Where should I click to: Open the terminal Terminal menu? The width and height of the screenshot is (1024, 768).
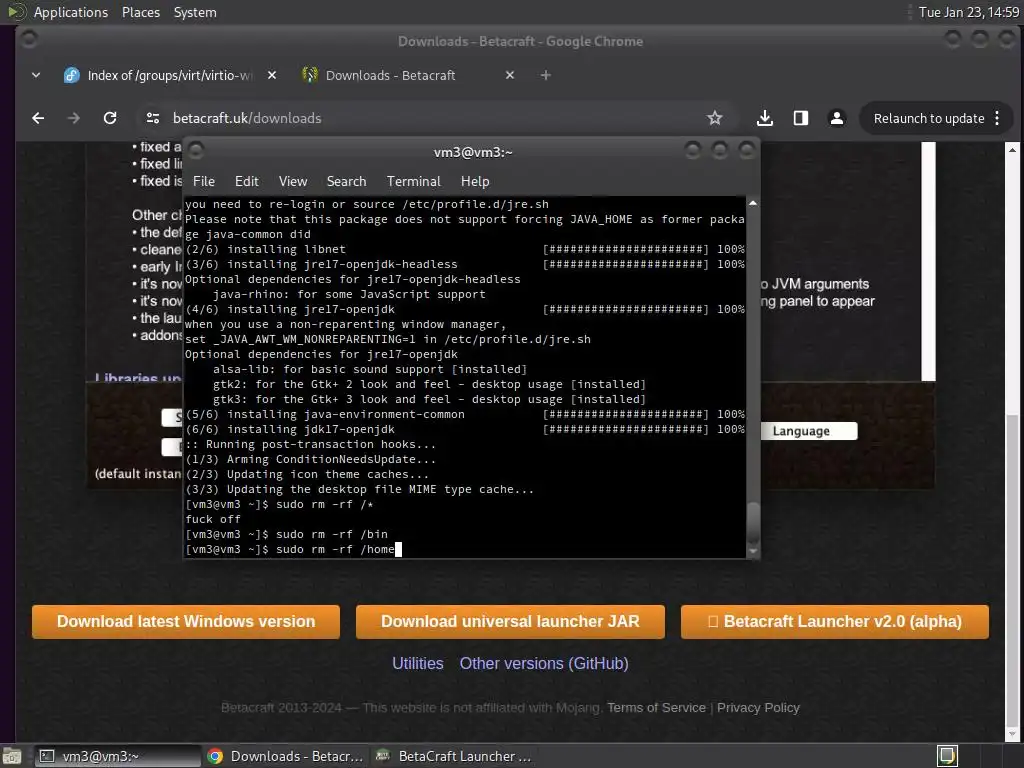tap(413, 182)
